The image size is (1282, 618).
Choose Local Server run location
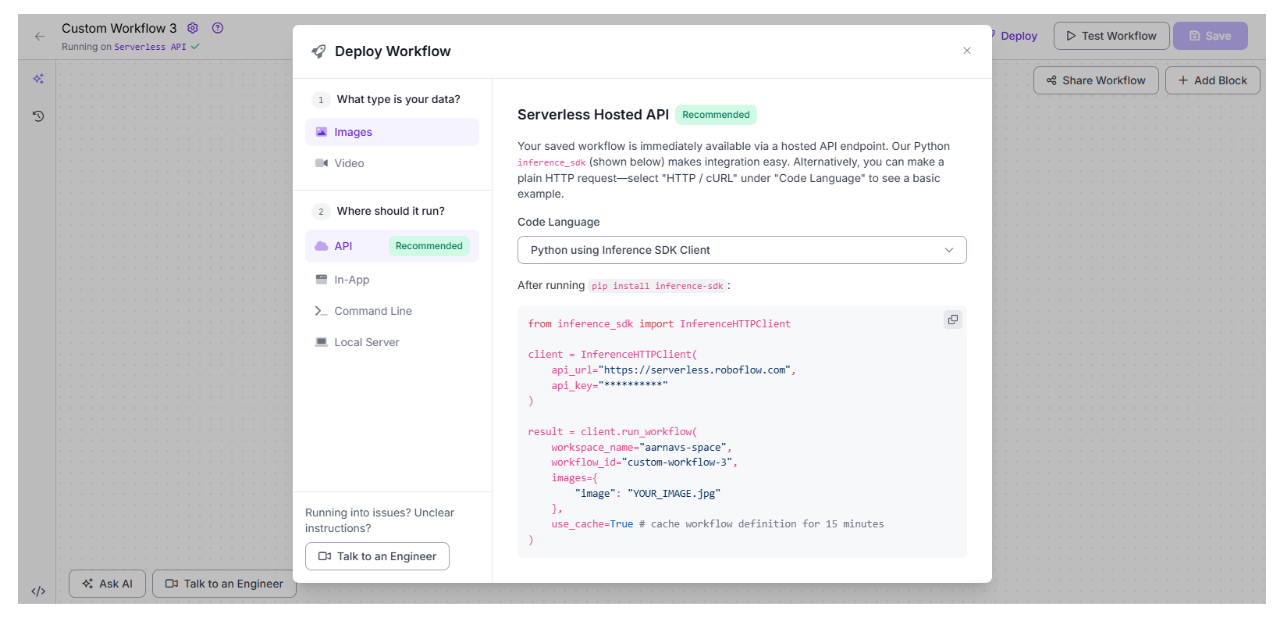point(392,342)
